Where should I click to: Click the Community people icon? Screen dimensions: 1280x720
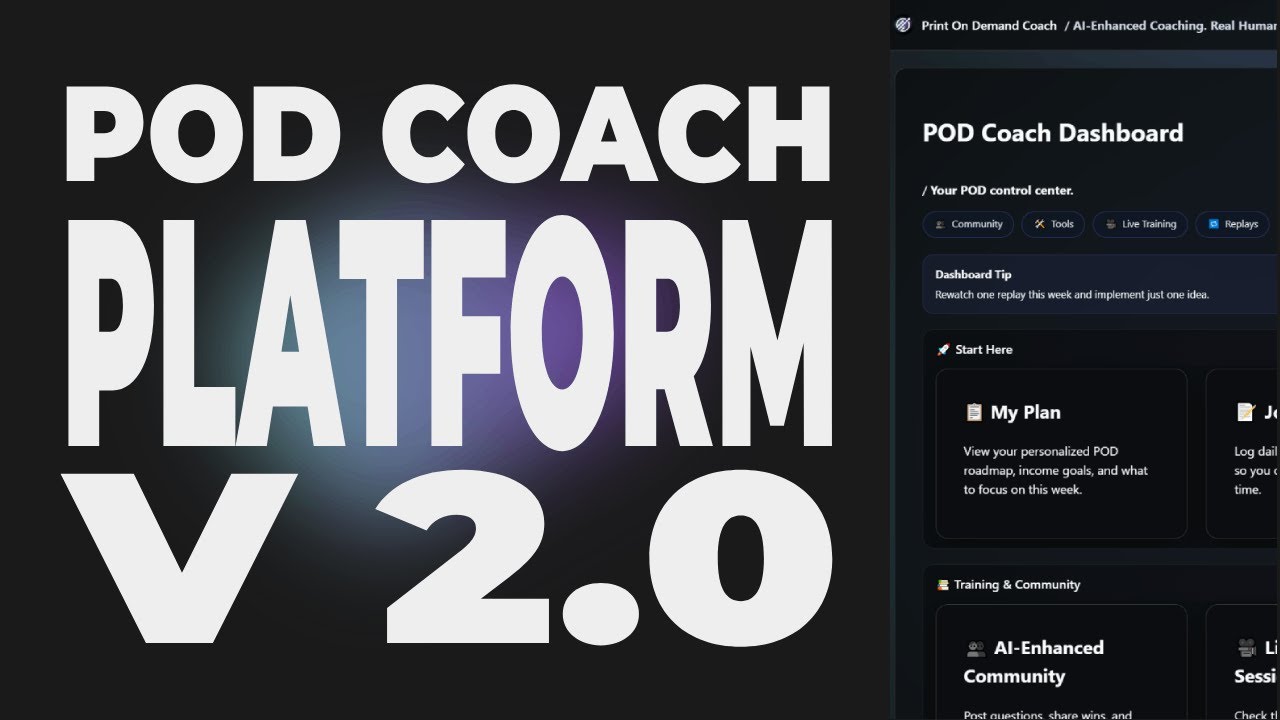point(940,224)
